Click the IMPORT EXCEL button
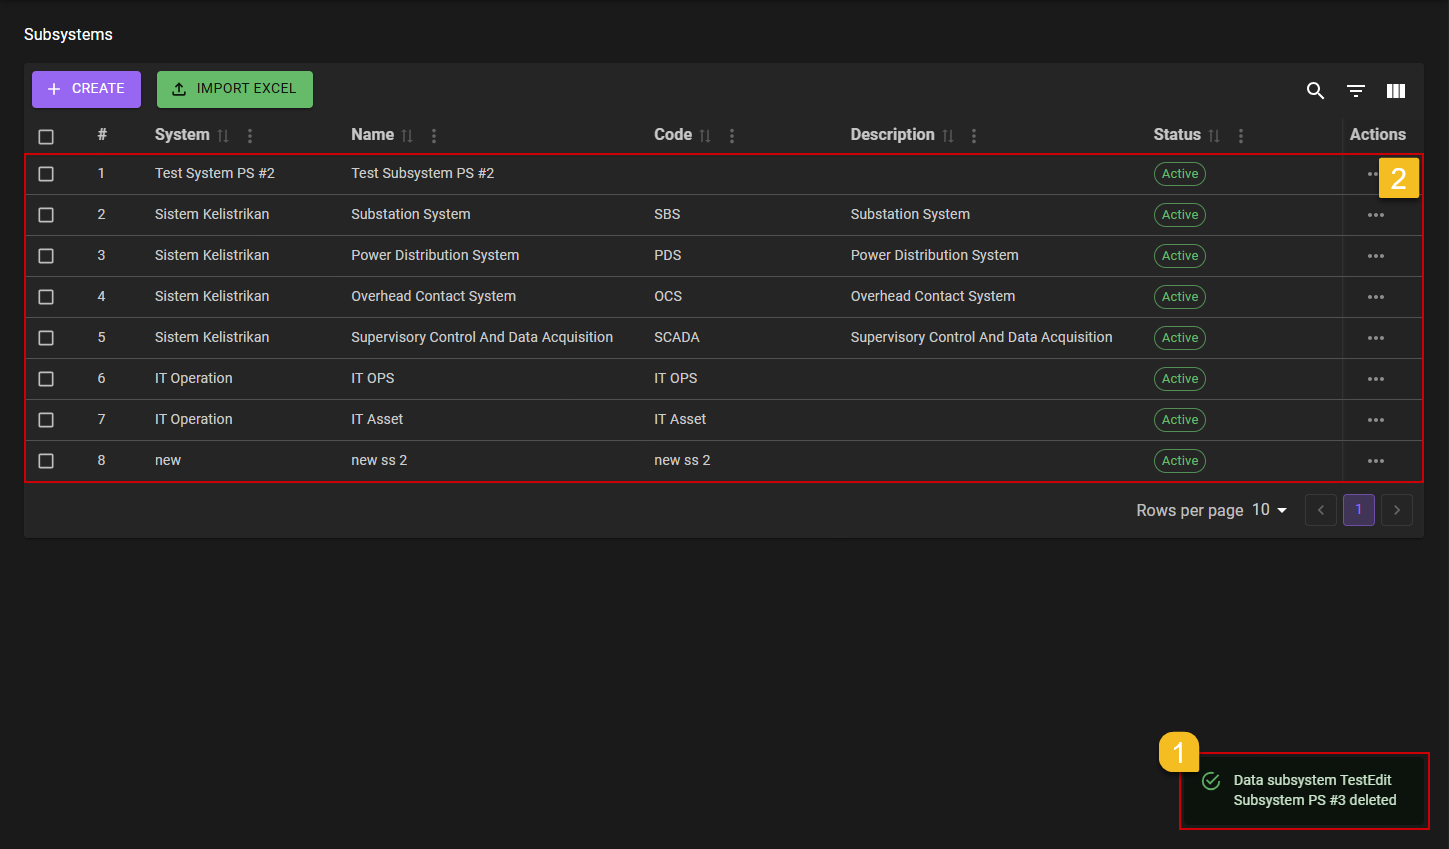The height and width of the screenshot is (849, 1449). click(235, 89)
